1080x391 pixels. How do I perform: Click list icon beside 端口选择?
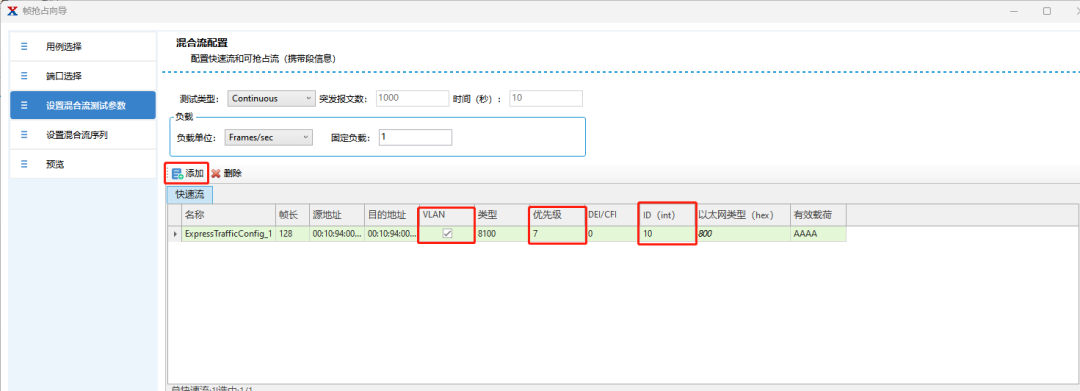pyautogui.click(x=24, y=76)
